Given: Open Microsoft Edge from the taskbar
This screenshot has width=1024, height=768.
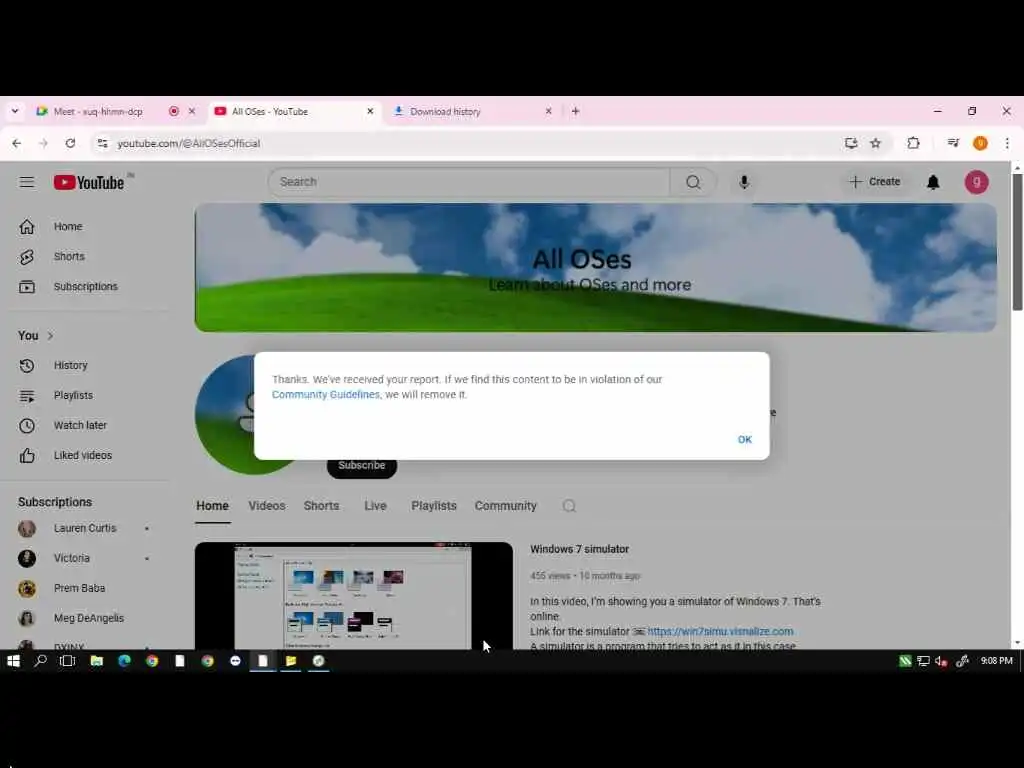Looking at the screenshot, I should coord(124,661).
